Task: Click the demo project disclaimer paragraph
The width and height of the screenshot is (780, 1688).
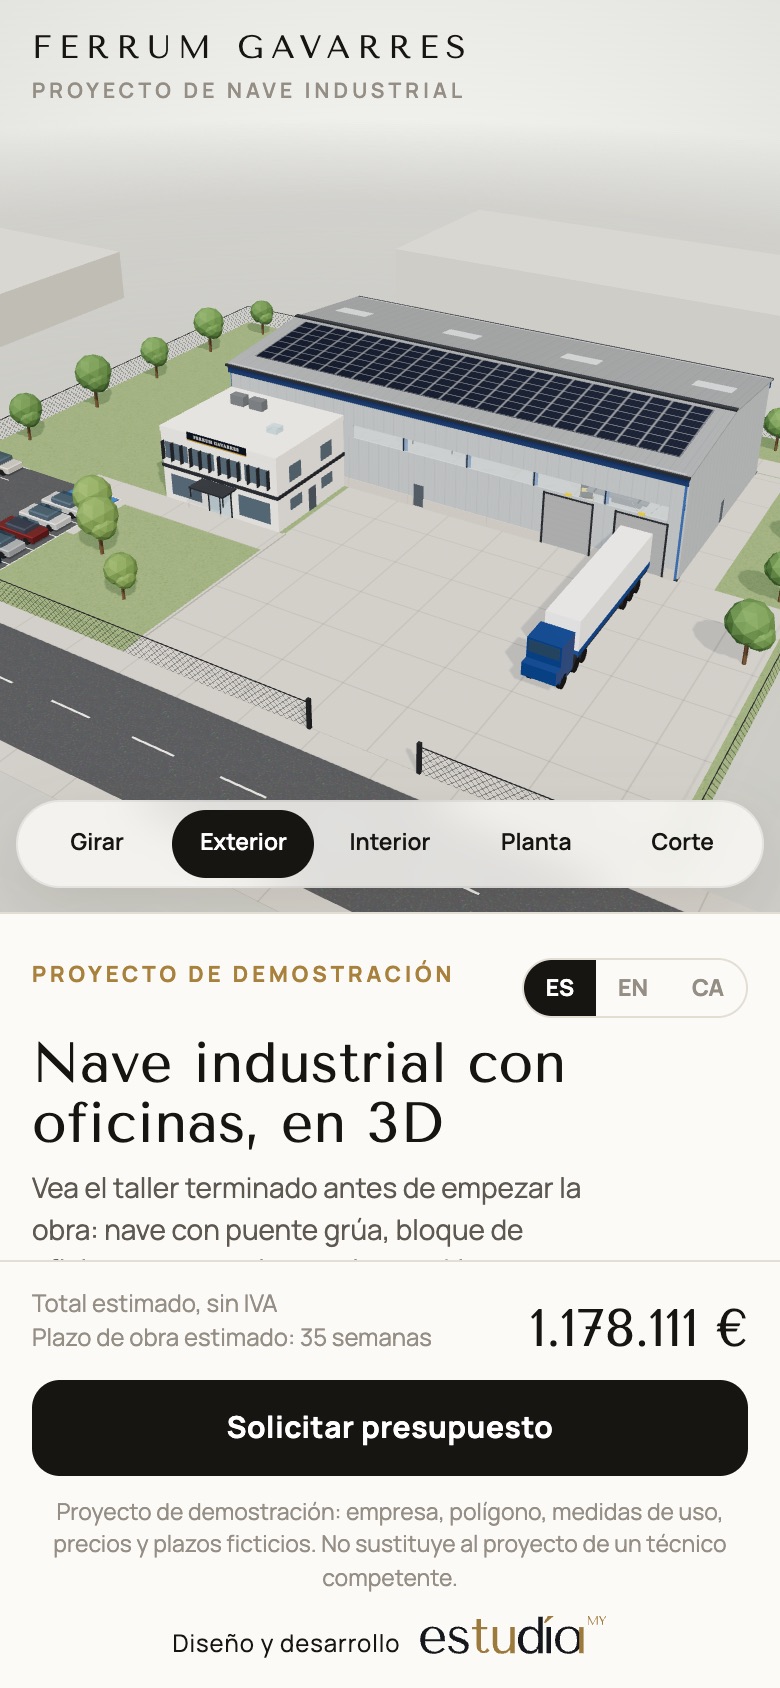Action: [x=390, y=1545]
